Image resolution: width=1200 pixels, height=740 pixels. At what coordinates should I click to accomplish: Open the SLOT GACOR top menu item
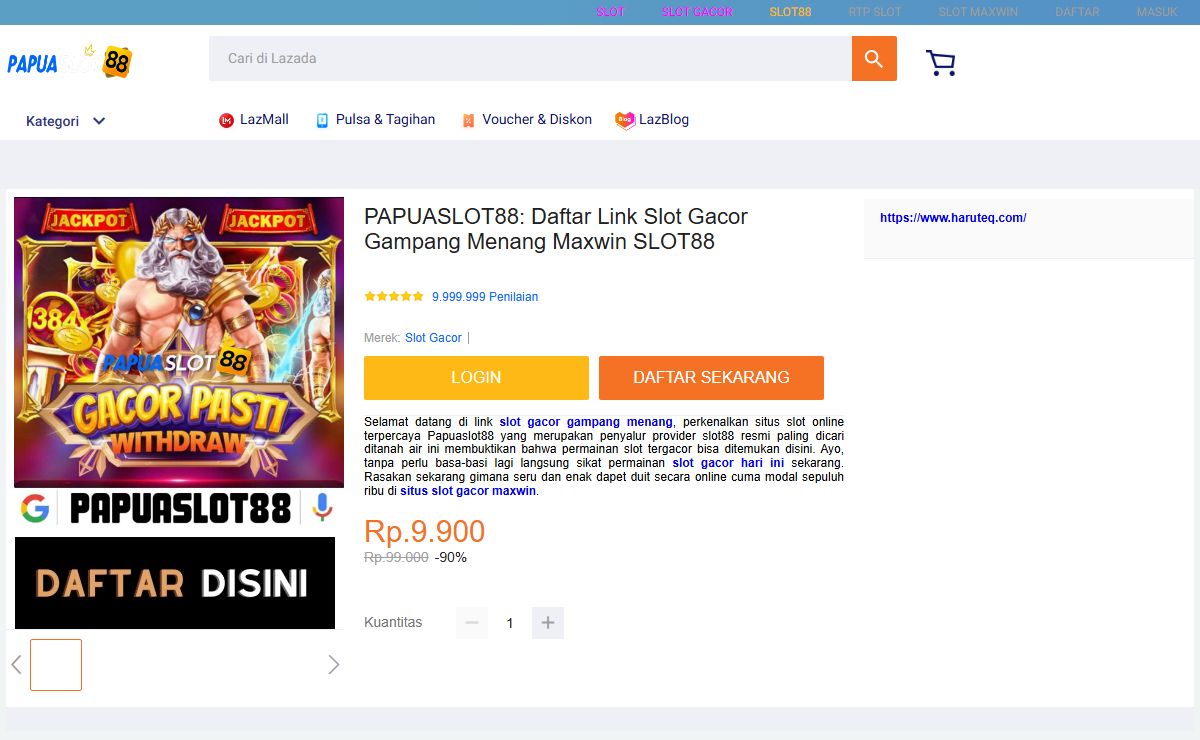point(697,12)
